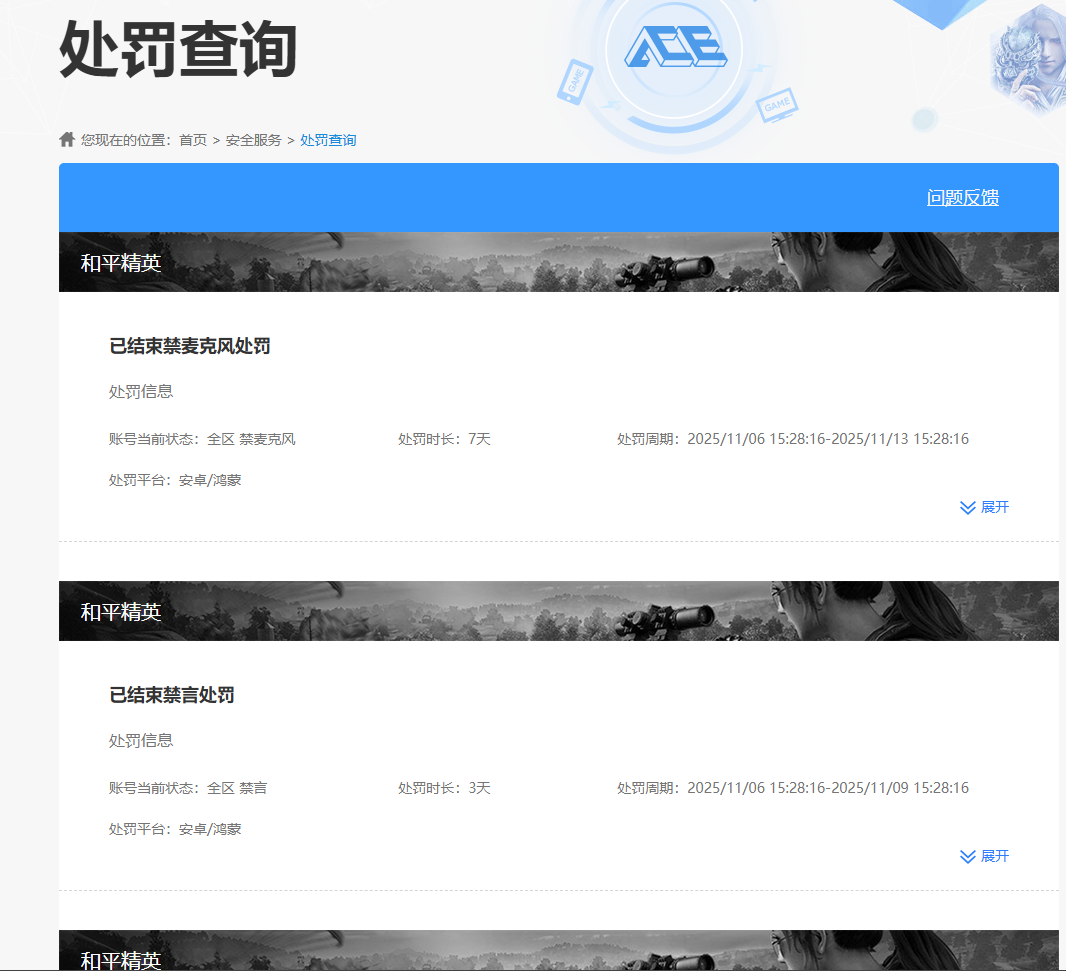This screenshot has height=971, width=1066.
Task: Go to 首页 in the breadcrumb
Action: 193,140
